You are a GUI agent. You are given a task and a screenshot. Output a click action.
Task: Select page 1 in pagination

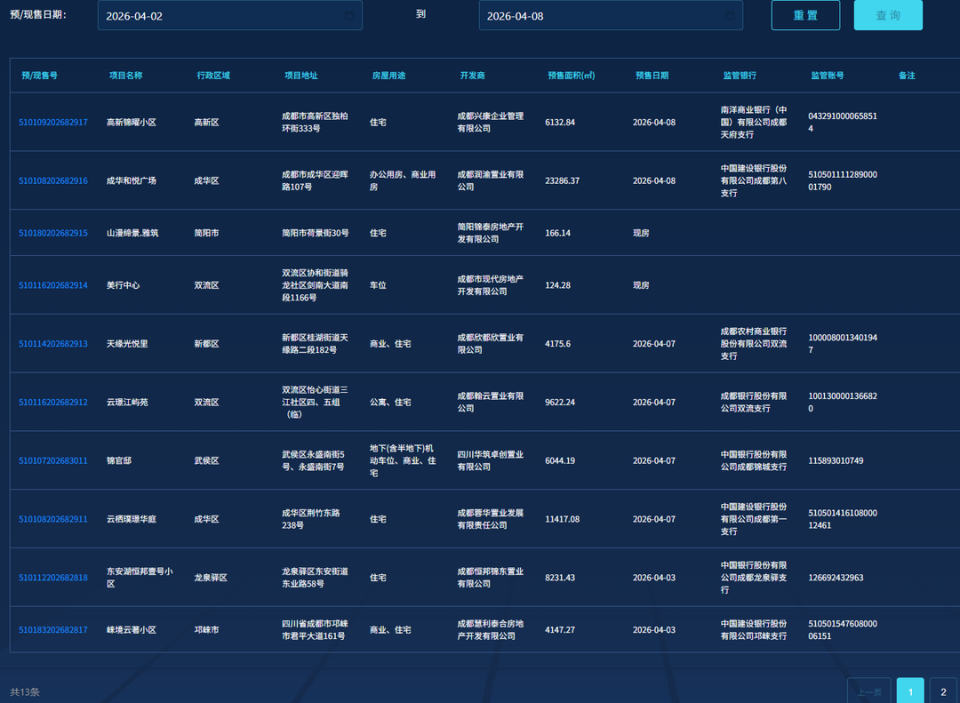tap(910, 691)
